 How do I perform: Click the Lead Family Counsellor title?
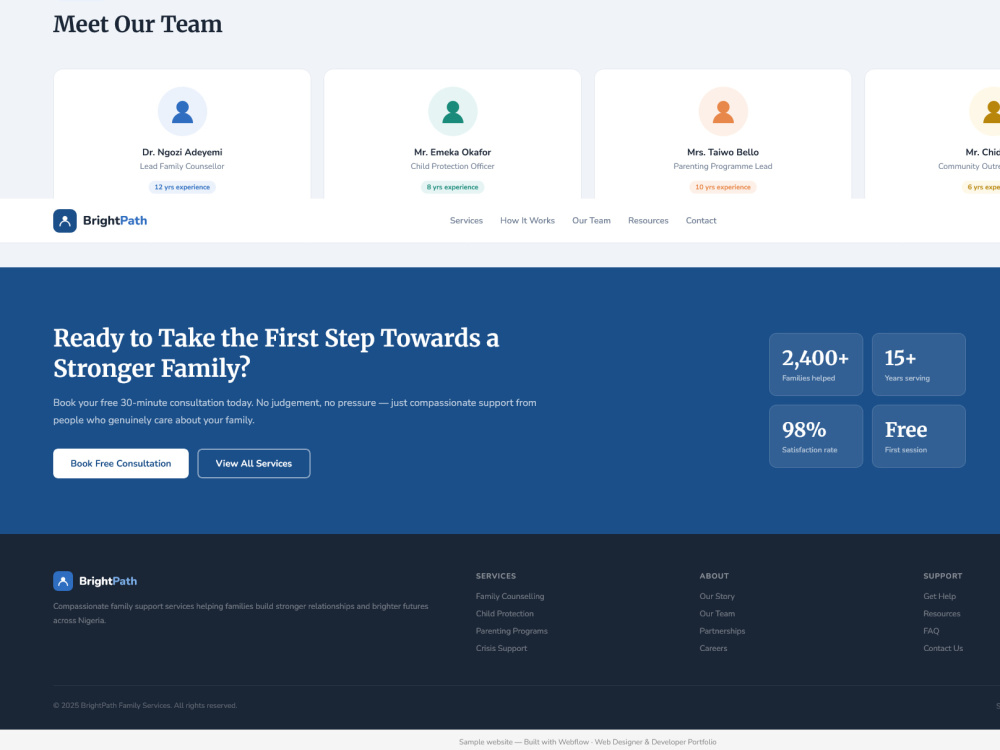tap(182, 166)
